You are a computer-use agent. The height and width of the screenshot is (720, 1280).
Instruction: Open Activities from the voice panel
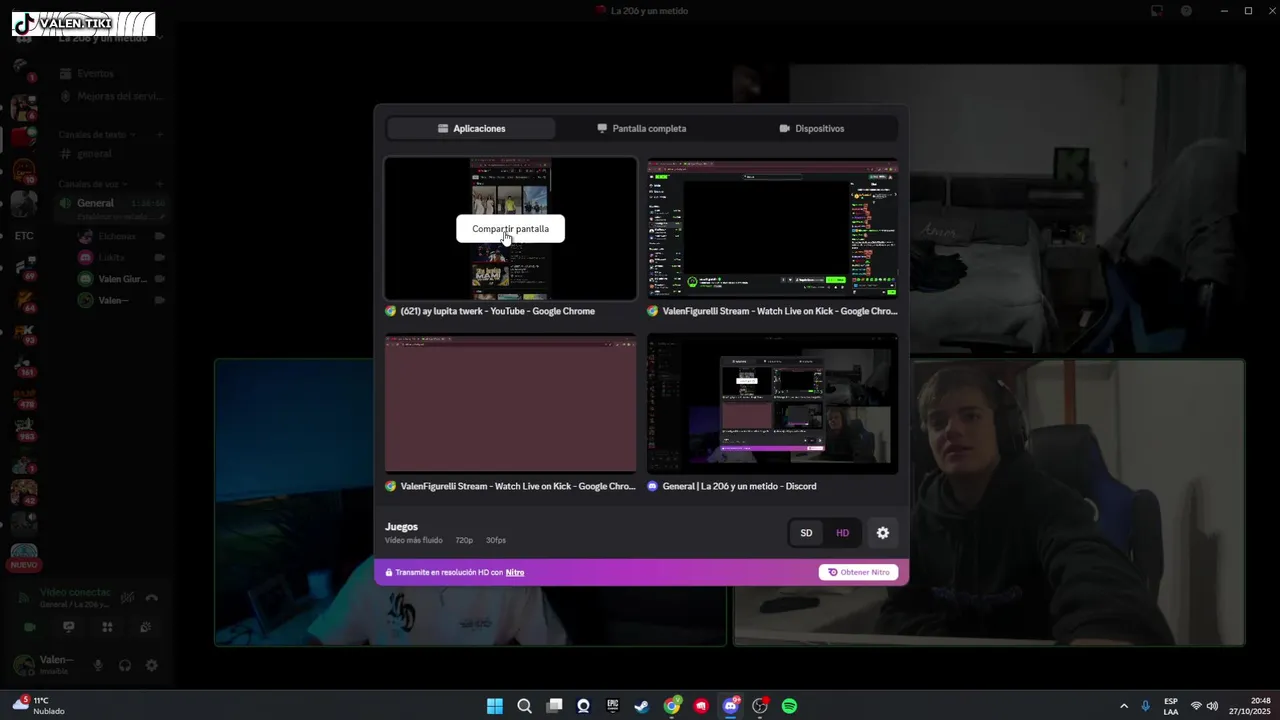coord(107,627)
